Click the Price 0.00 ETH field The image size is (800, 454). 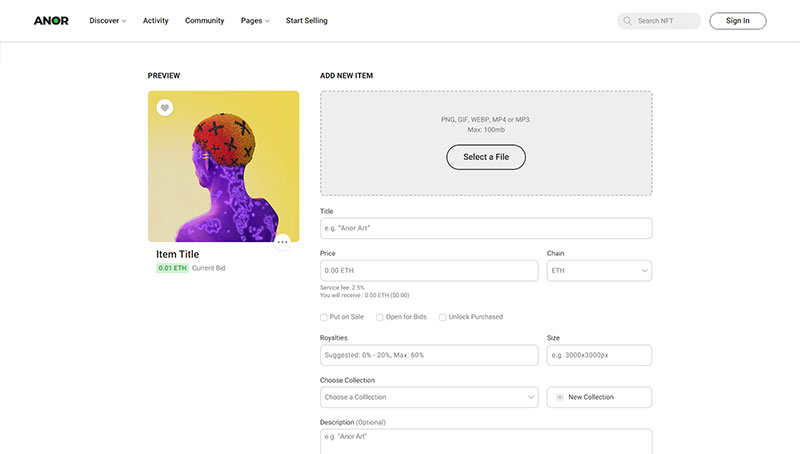point(429,270)
